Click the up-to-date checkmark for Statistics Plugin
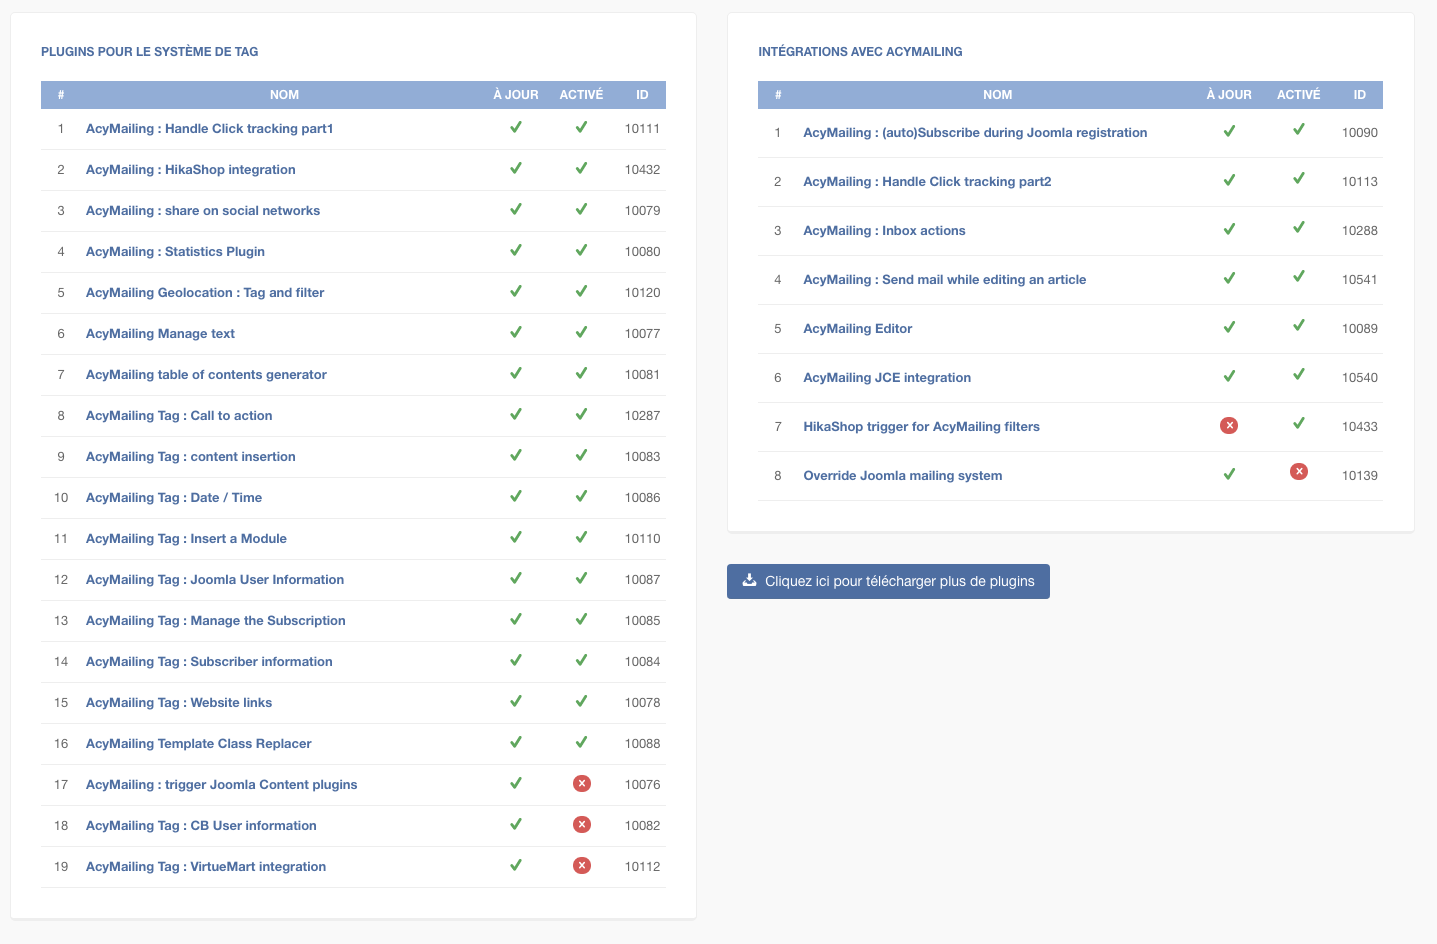This screenshot has height=944, width=1437. click(516, 250)
